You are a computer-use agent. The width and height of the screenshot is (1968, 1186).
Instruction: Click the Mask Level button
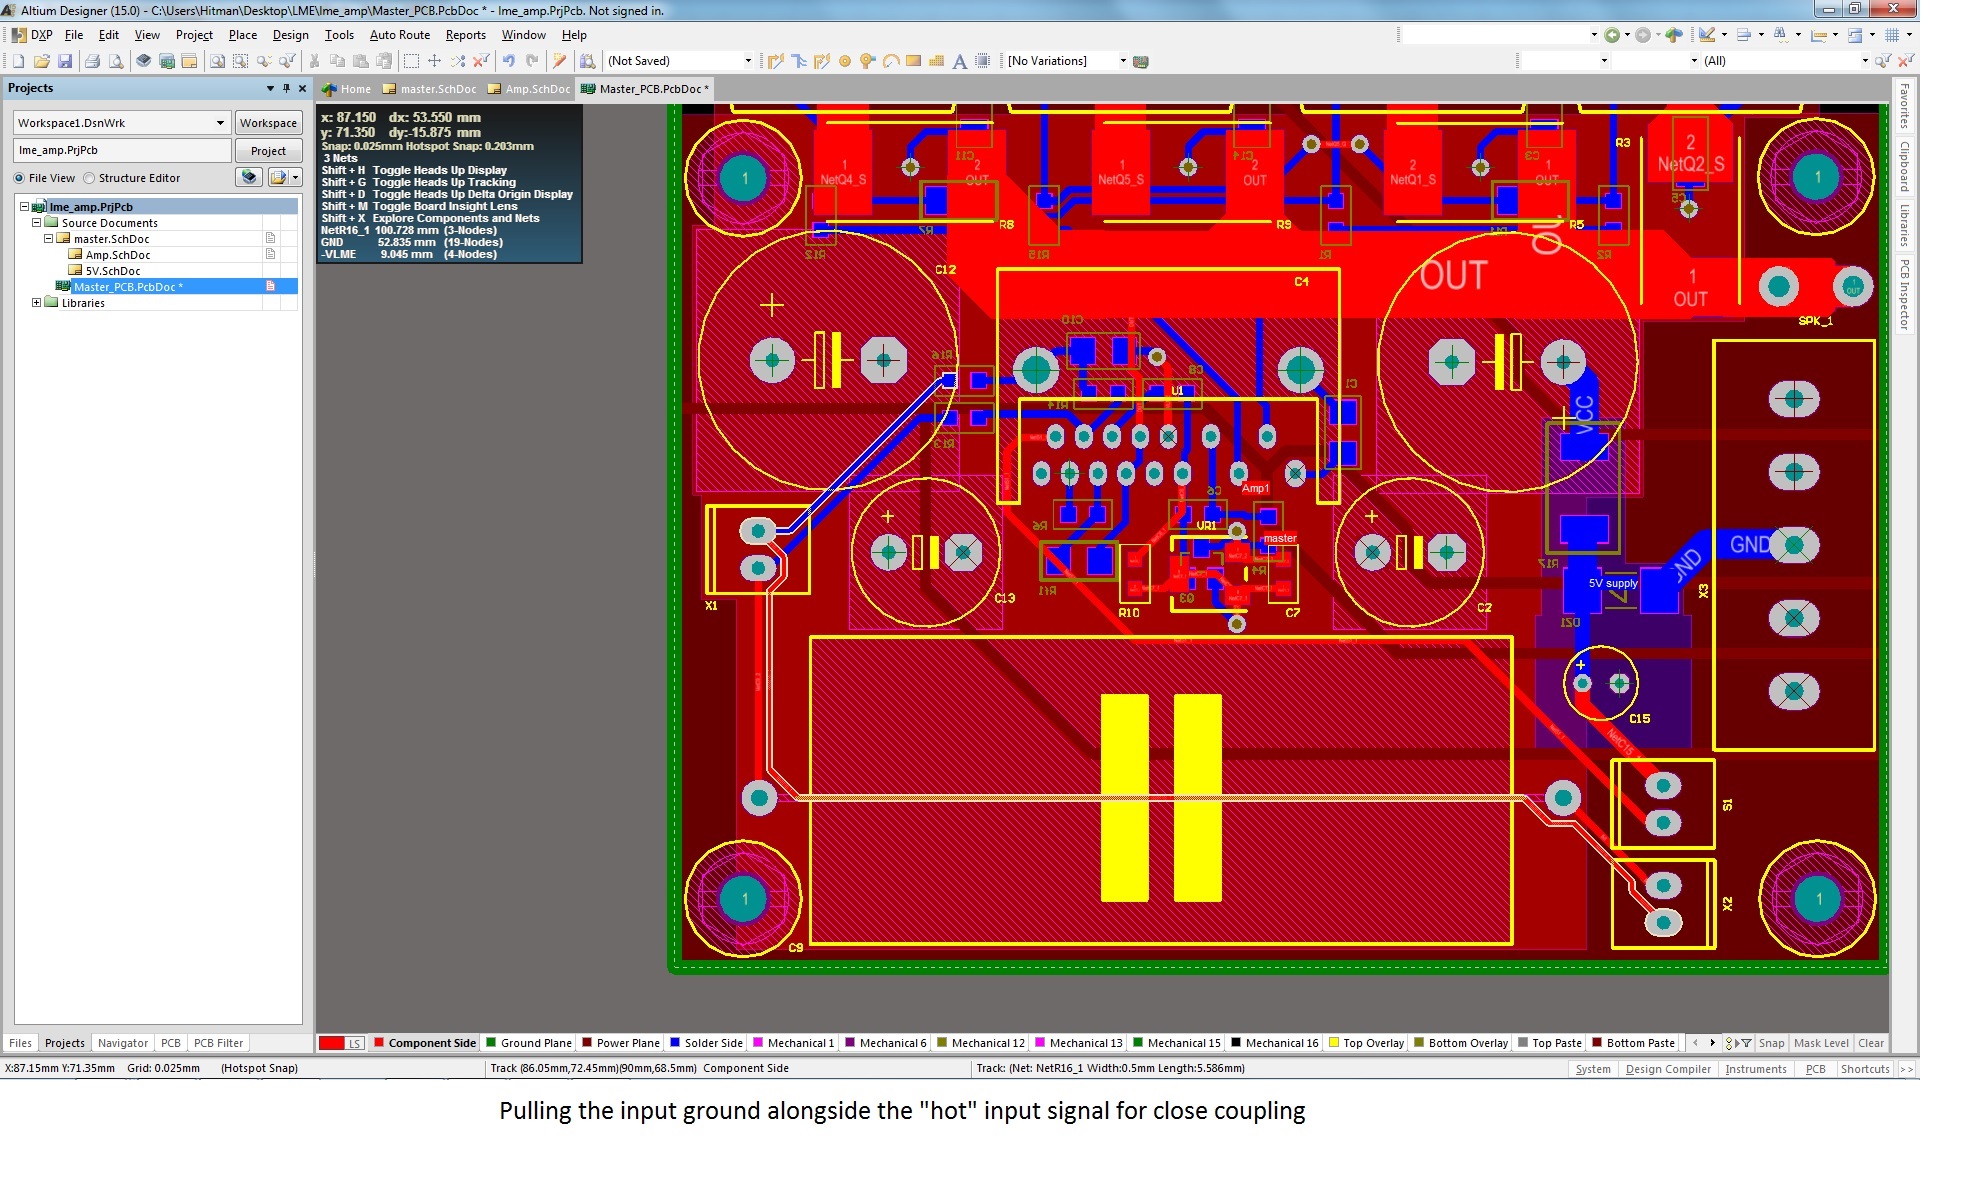pos(1821,1043)
